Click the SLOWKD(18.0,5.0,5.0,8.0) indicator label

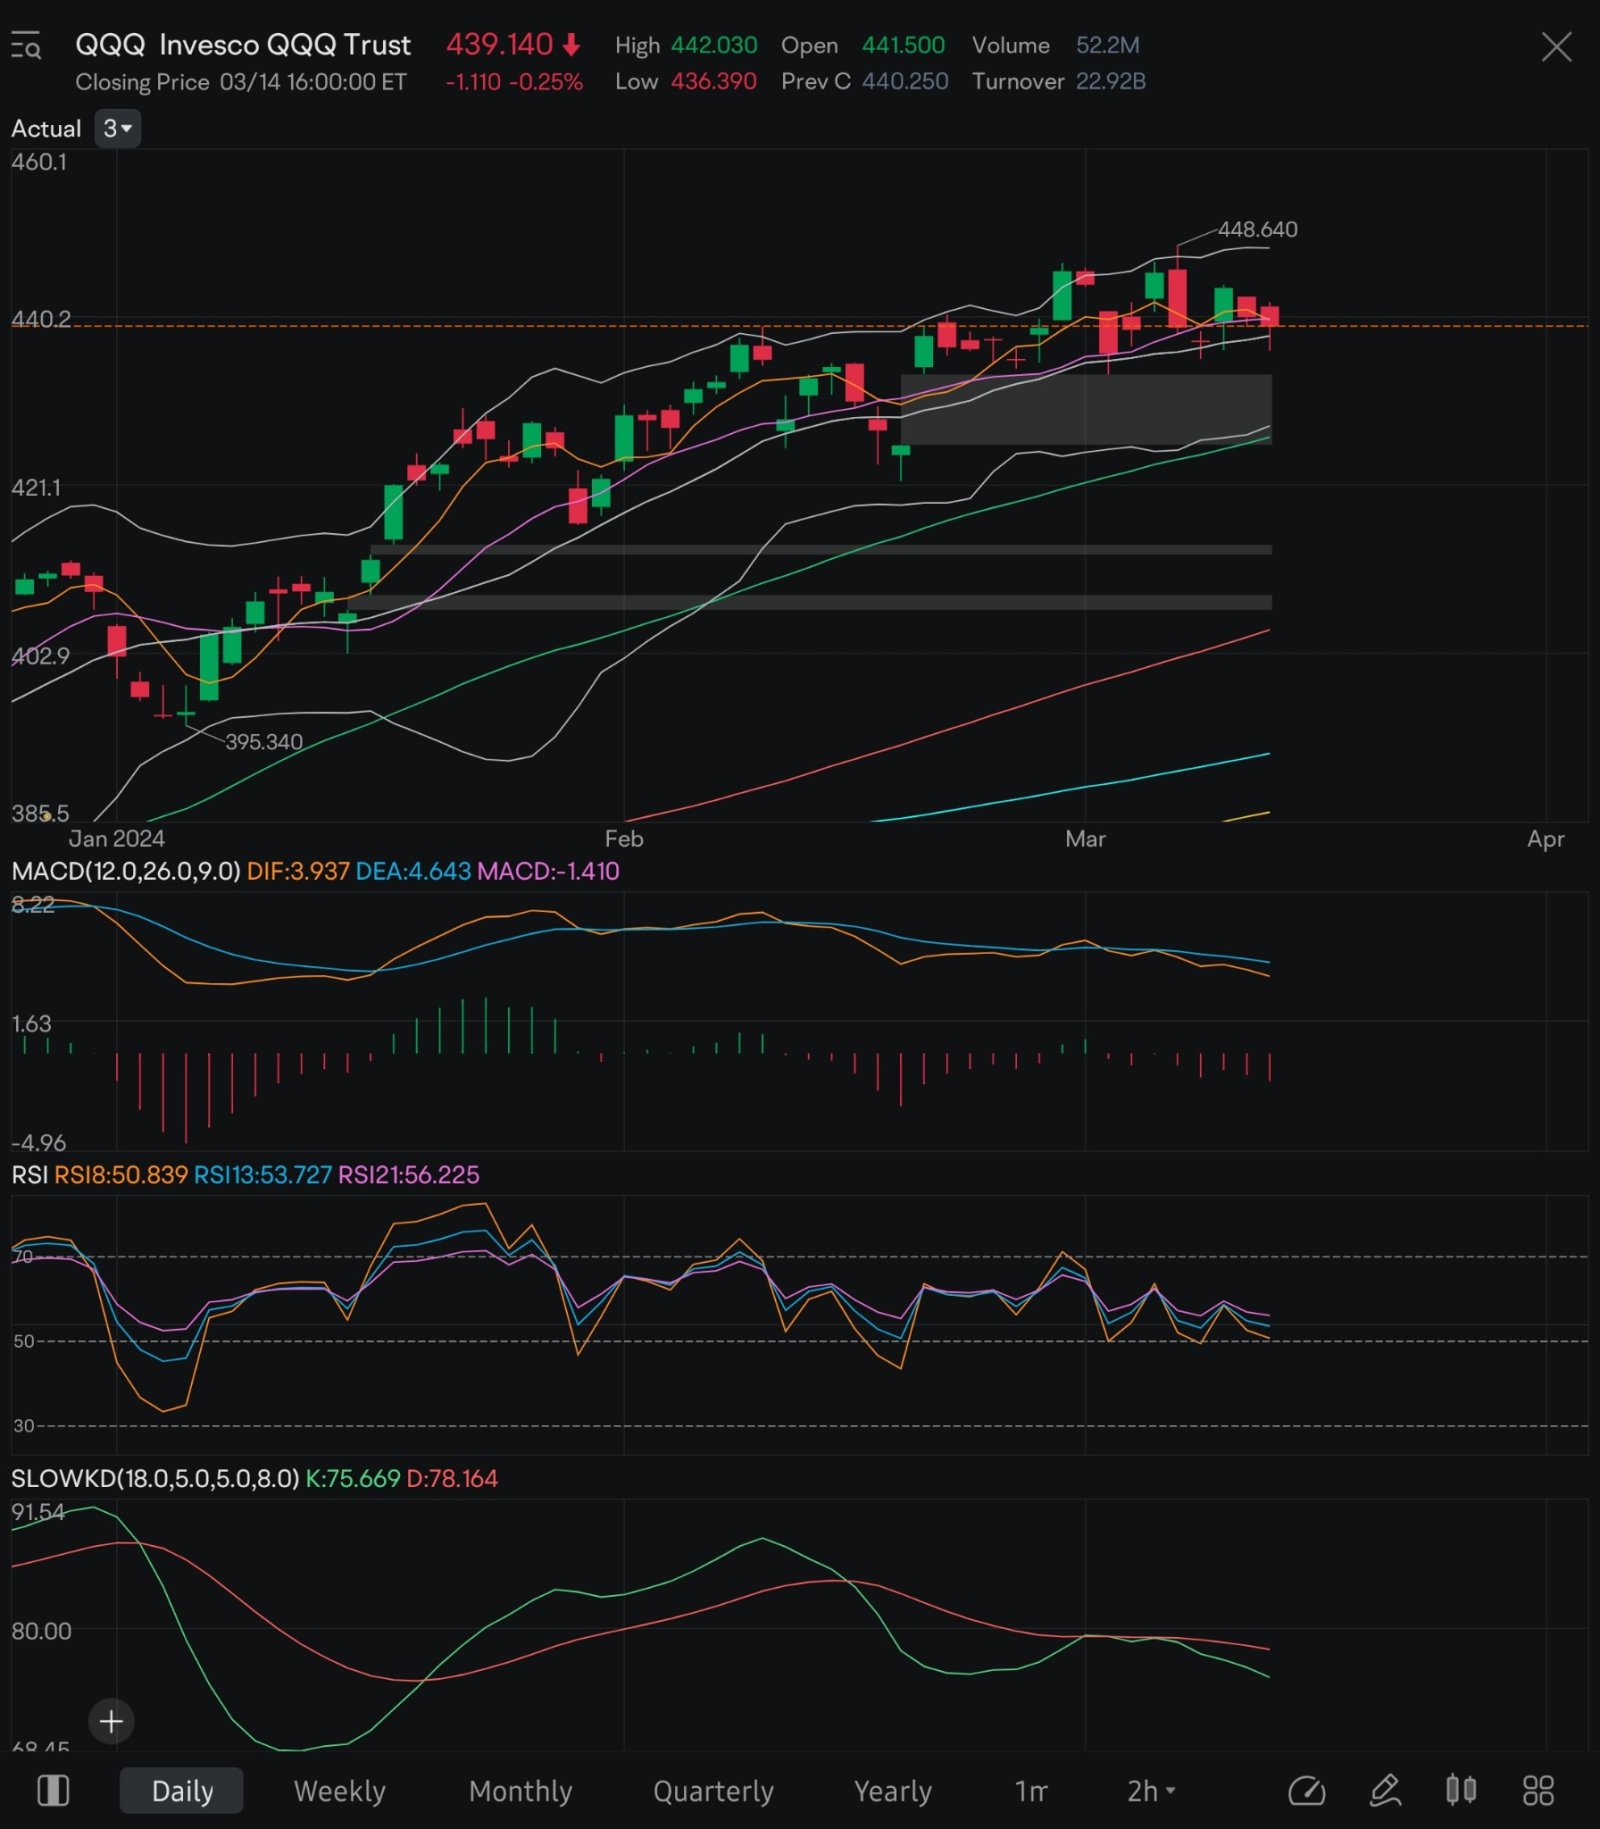coord(155,1478)
